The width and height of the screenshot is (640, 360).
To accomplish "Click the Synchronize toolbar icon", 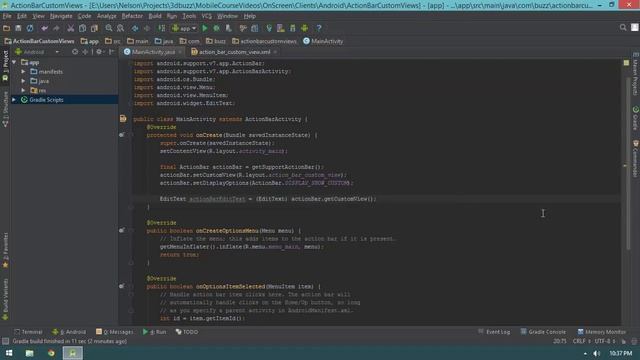I will coord(30,28).
